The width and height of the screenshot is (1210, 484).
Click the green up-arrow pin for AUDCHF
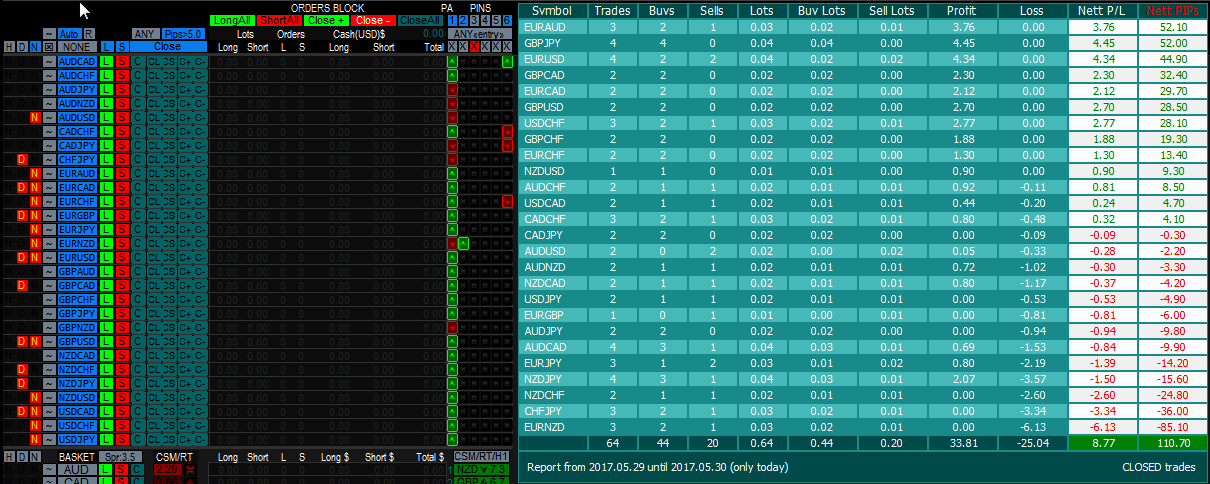[453, 76]
